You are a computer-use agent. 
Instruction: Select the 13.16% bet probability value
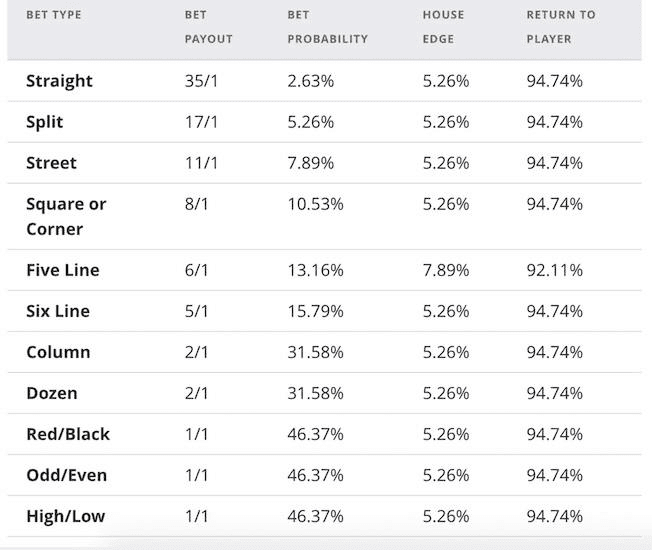[315, 270]
